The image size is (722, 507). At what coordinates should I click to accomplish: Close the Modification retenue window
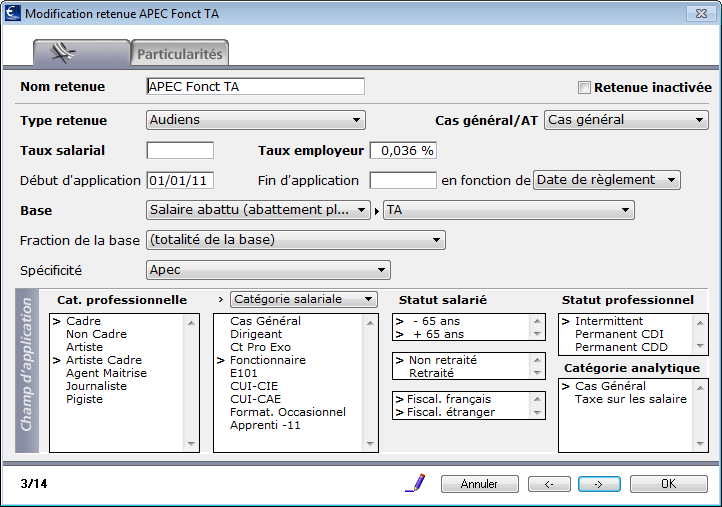coord(701,13)
